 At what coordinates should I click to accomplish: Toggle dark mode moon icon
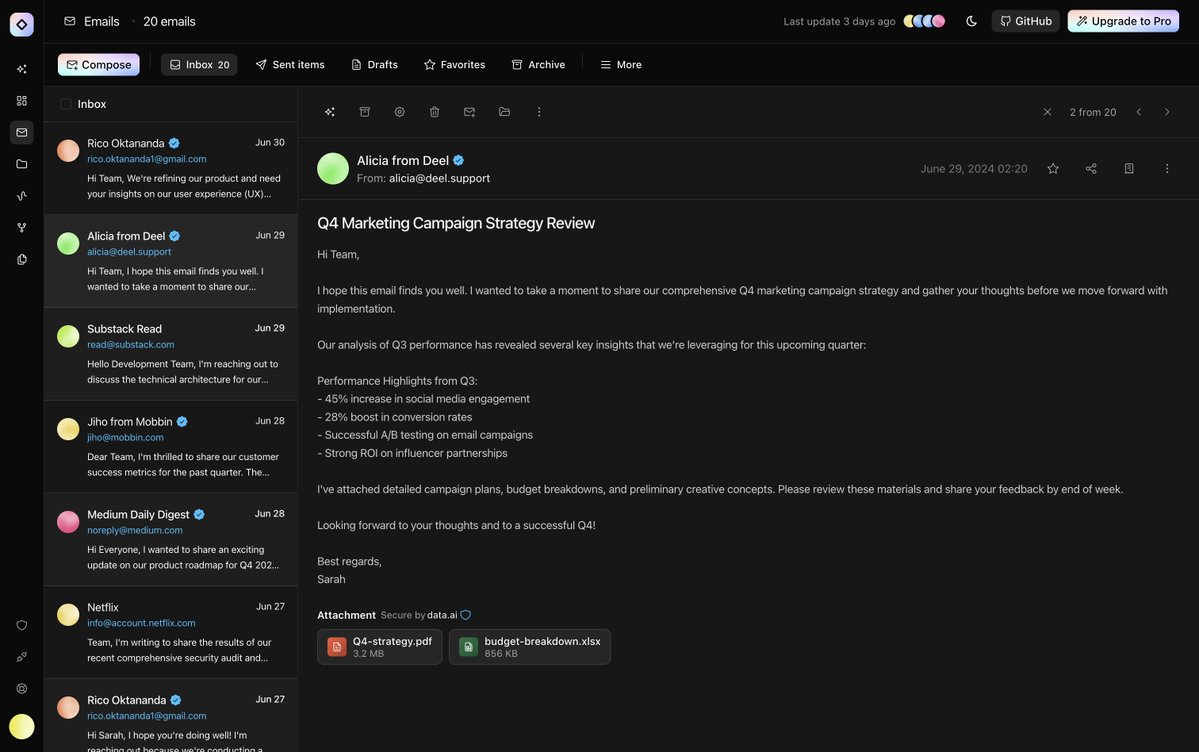click(x=971, y=21)
